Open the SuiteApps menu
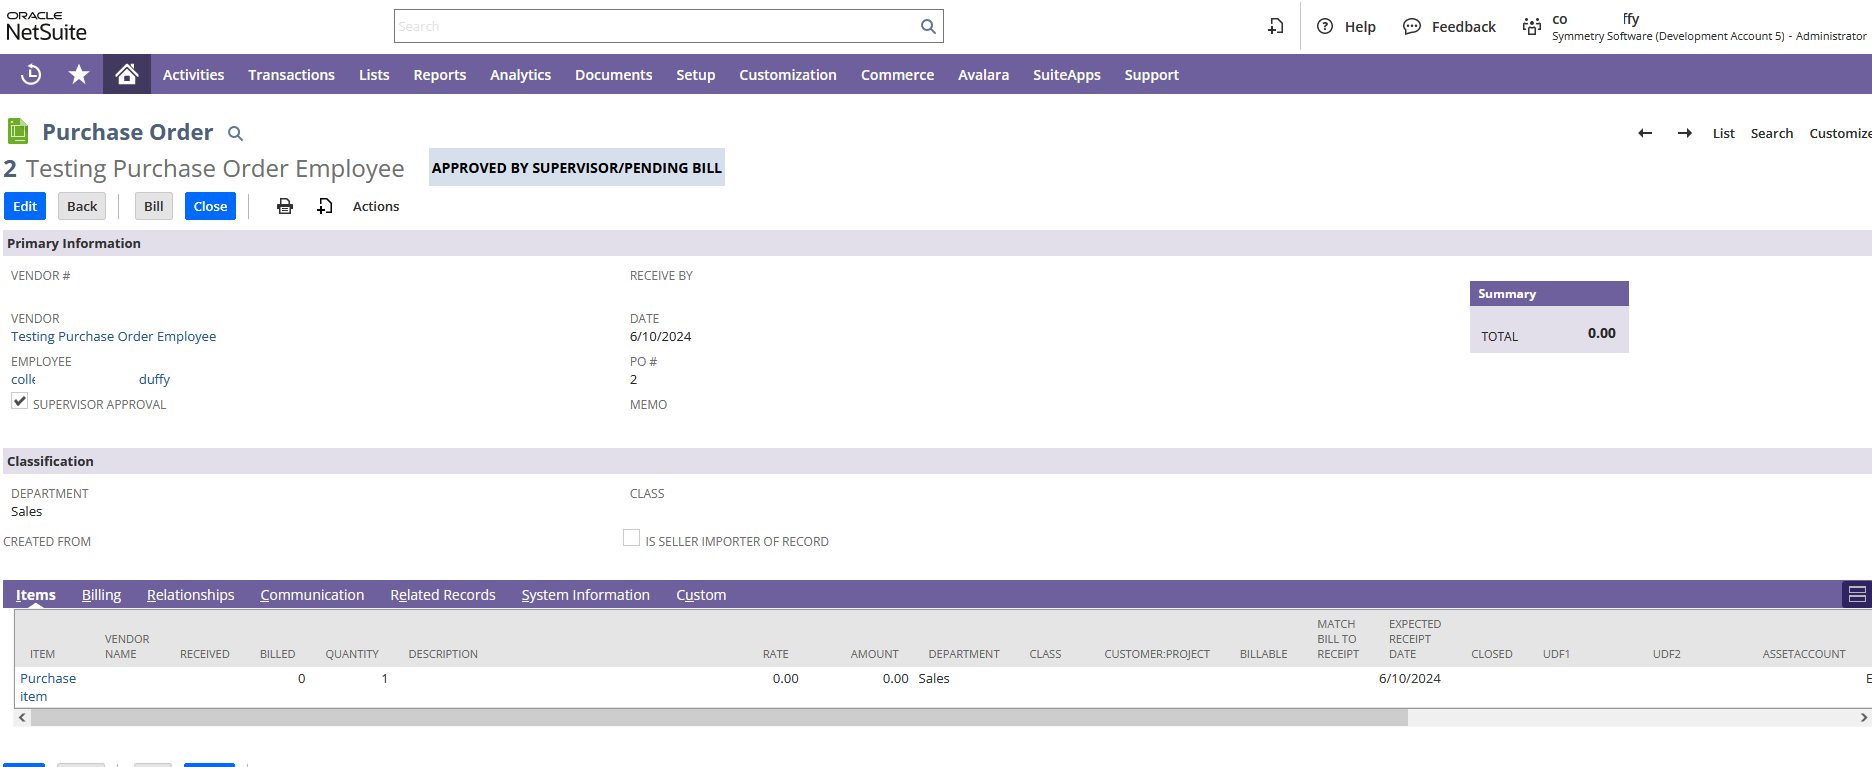The height and width of the screenshot is (767, 1872). pos(1066,74)
